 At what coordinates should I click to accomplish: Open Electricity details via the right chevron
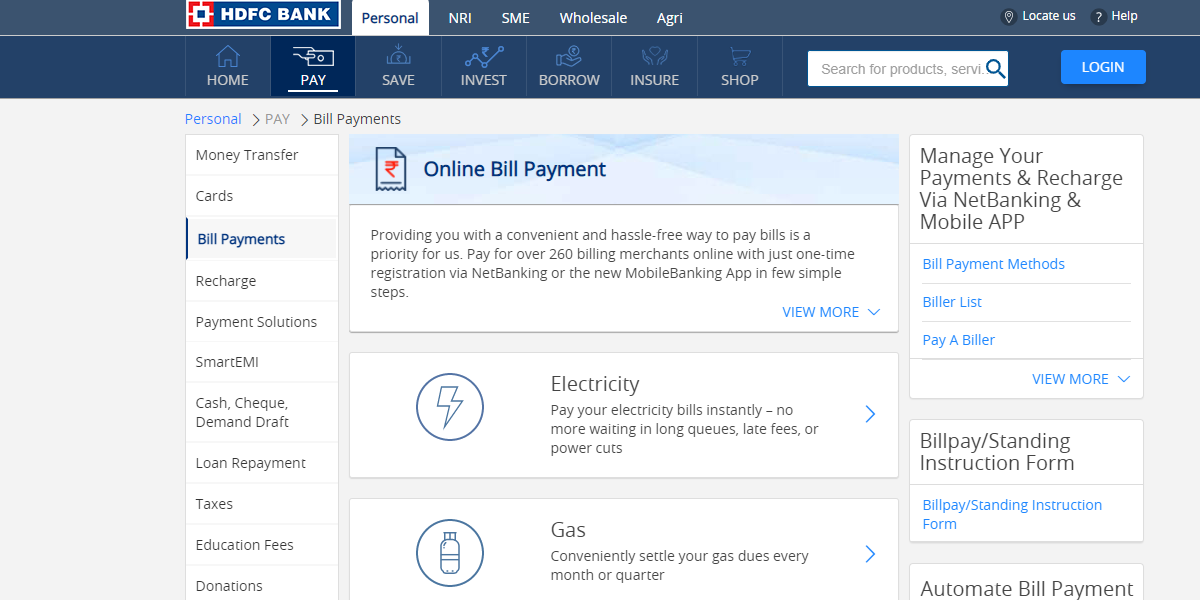click(x=869, y=414)
